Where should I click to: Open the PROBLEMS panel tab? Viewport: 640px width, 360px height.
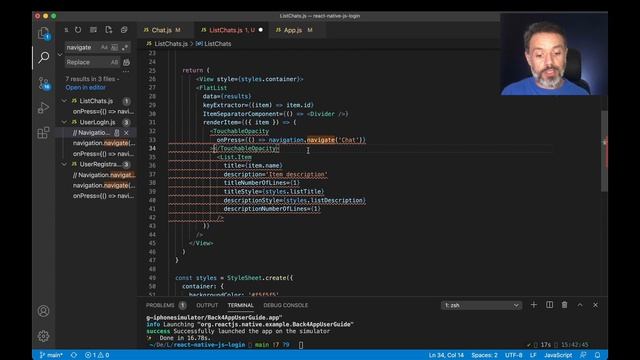pos(166,305)
